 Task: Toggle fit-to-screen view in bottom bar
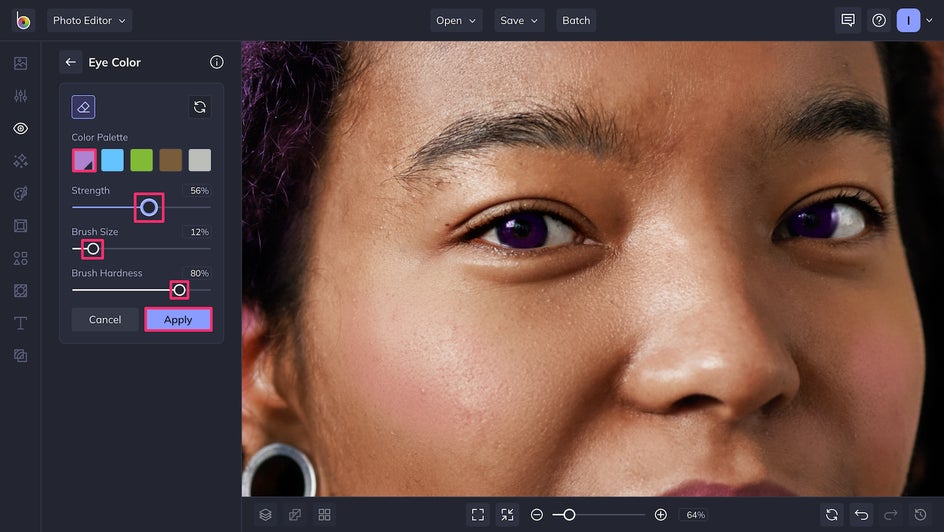[478, 514]
